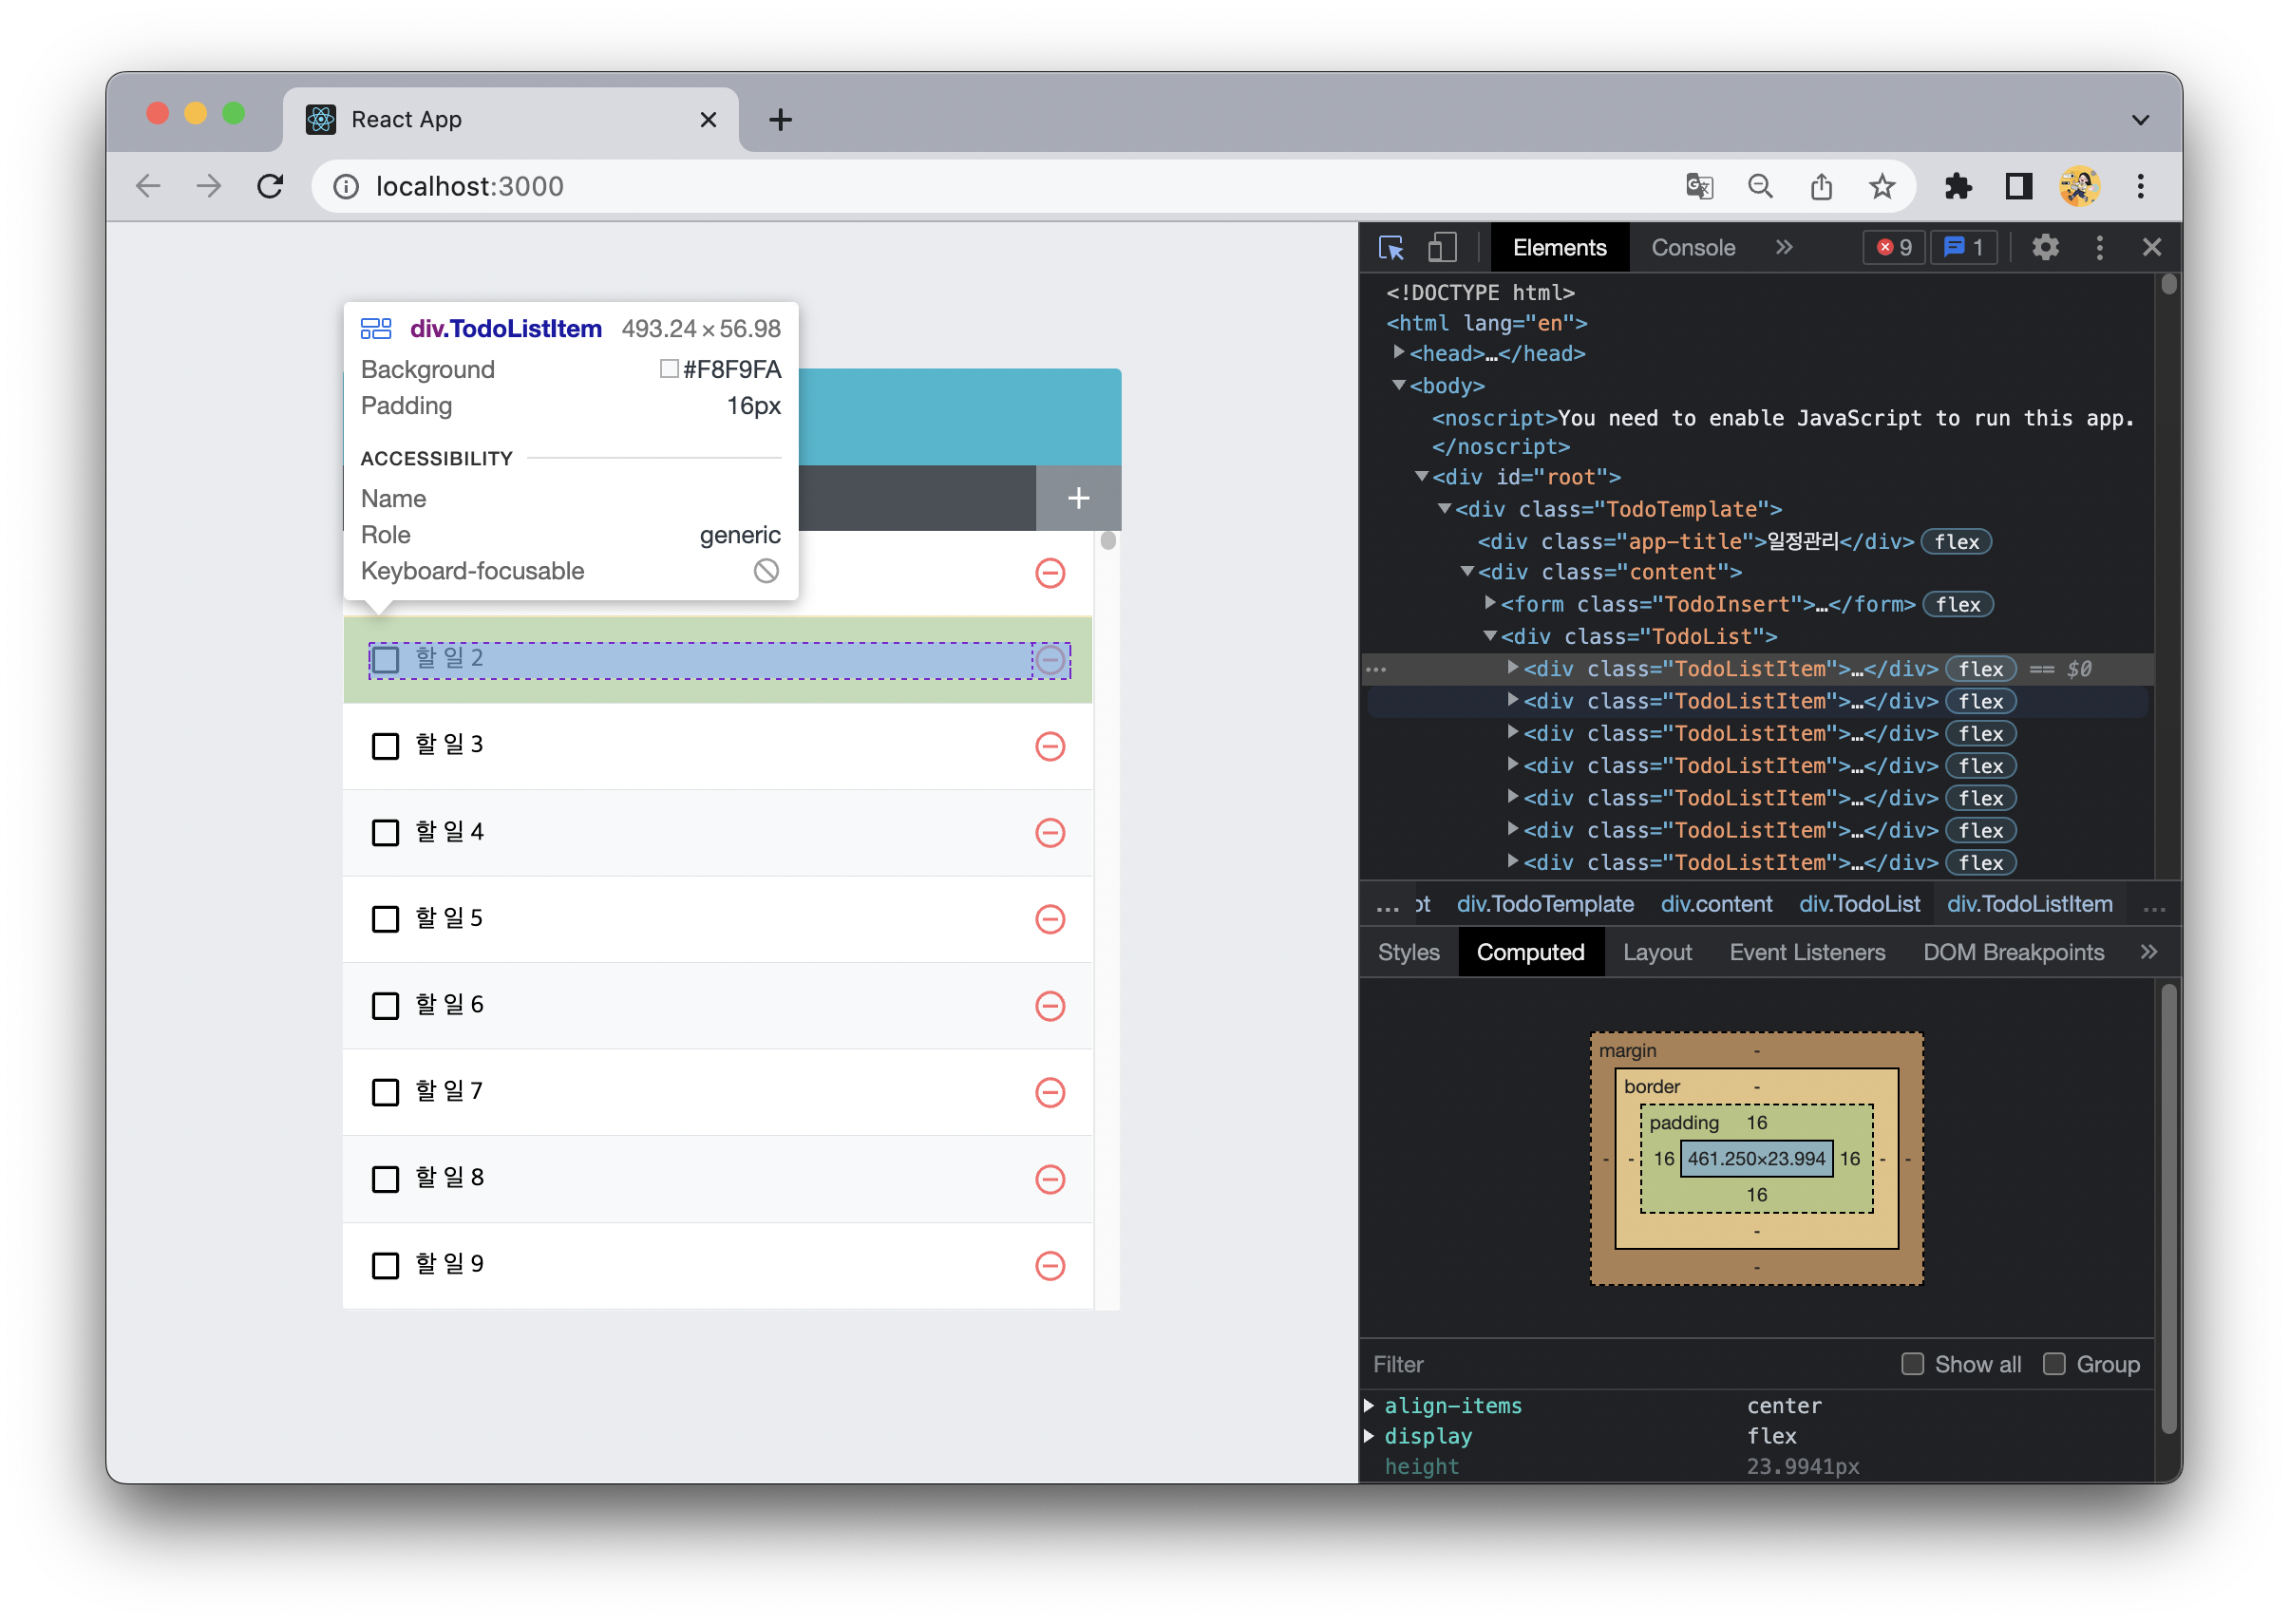This screenshot has height=1624, width=2289.
Task: Toggle the device toolbar icon
Action: point(1441,248)
